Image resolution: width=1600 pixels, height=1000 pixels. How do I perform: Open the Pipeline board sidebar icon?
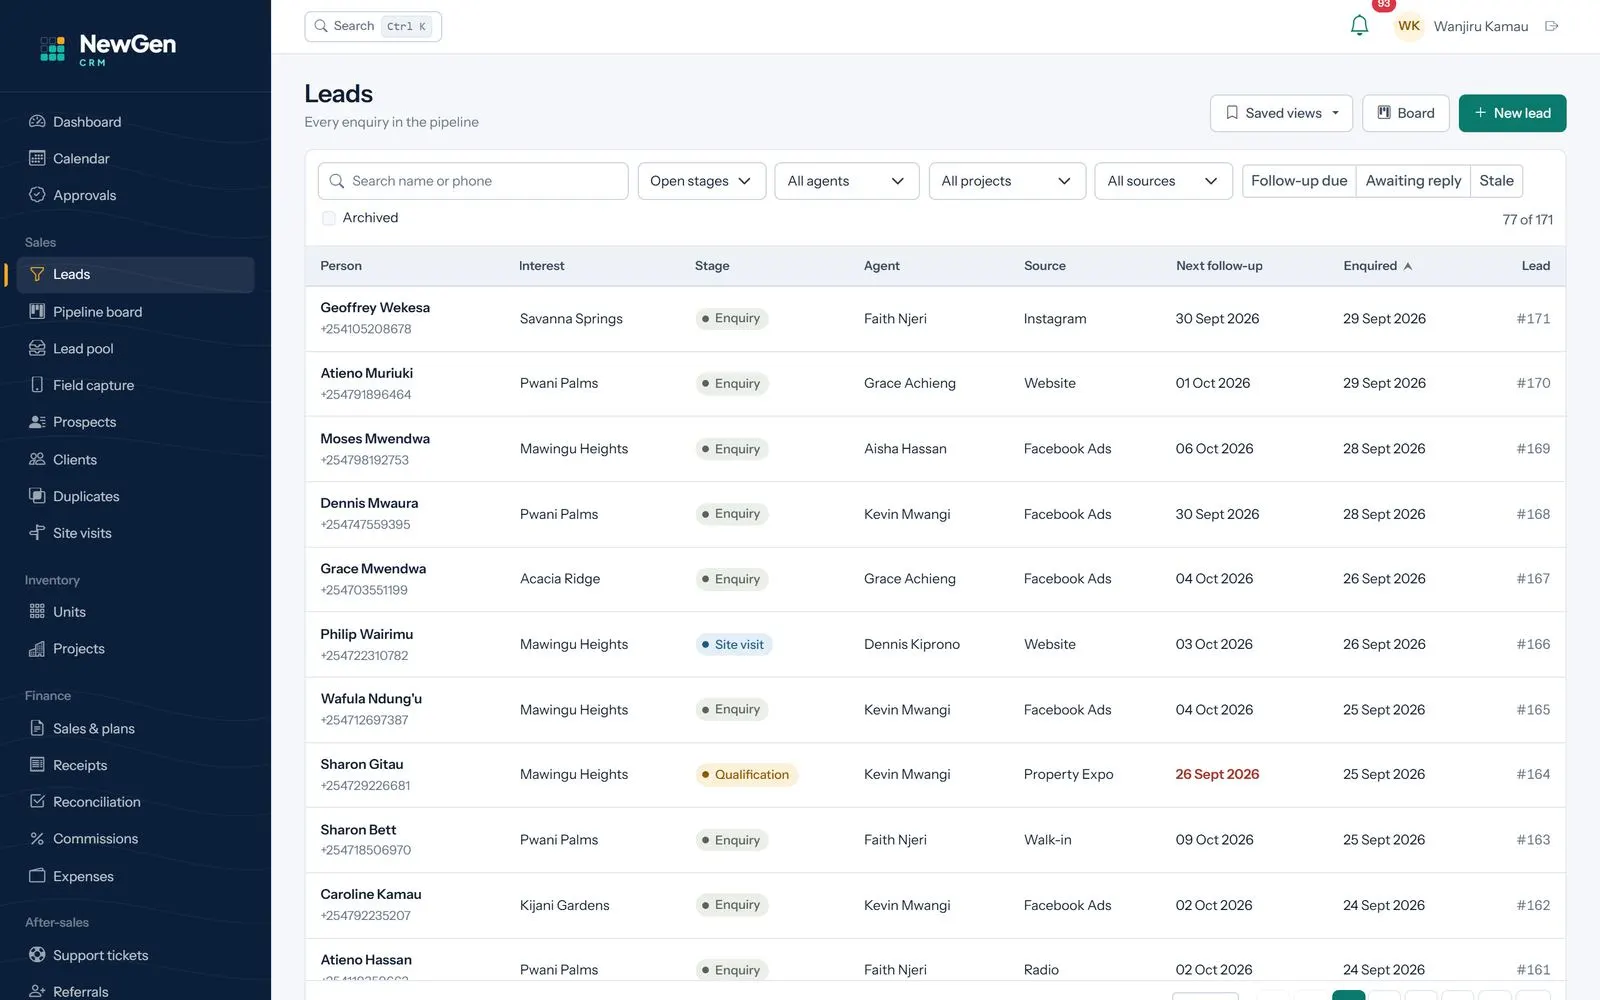point(37,311)
